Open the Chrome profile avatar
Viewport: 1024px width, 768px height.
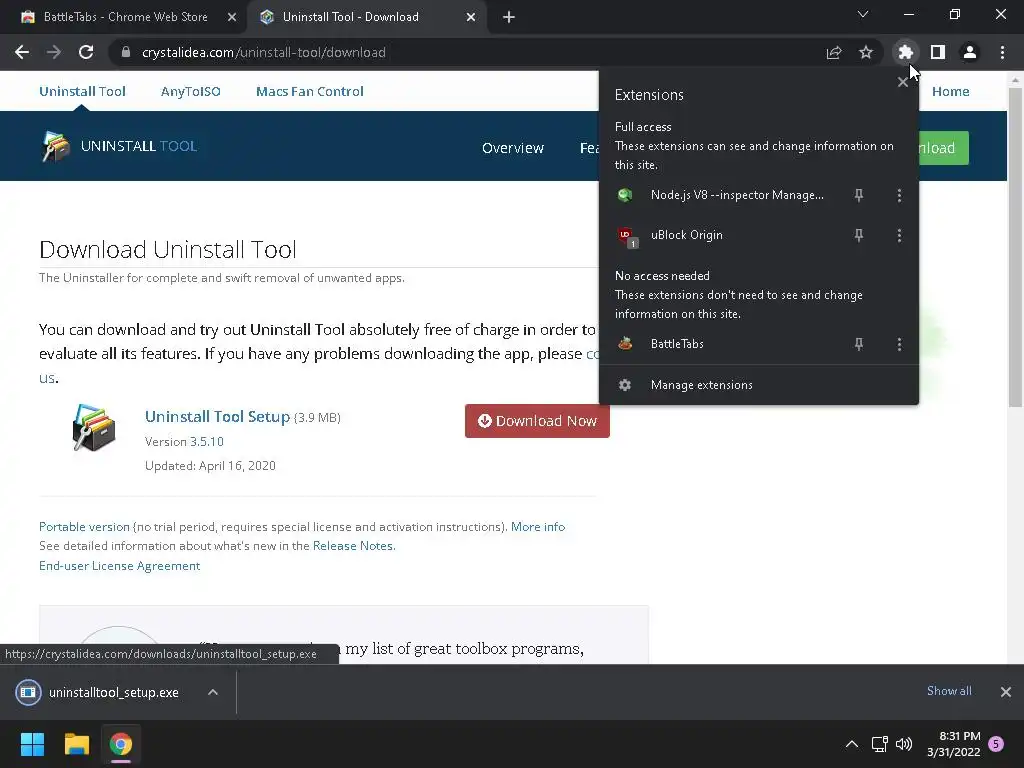pyautogui.click(x=970, y=52)
